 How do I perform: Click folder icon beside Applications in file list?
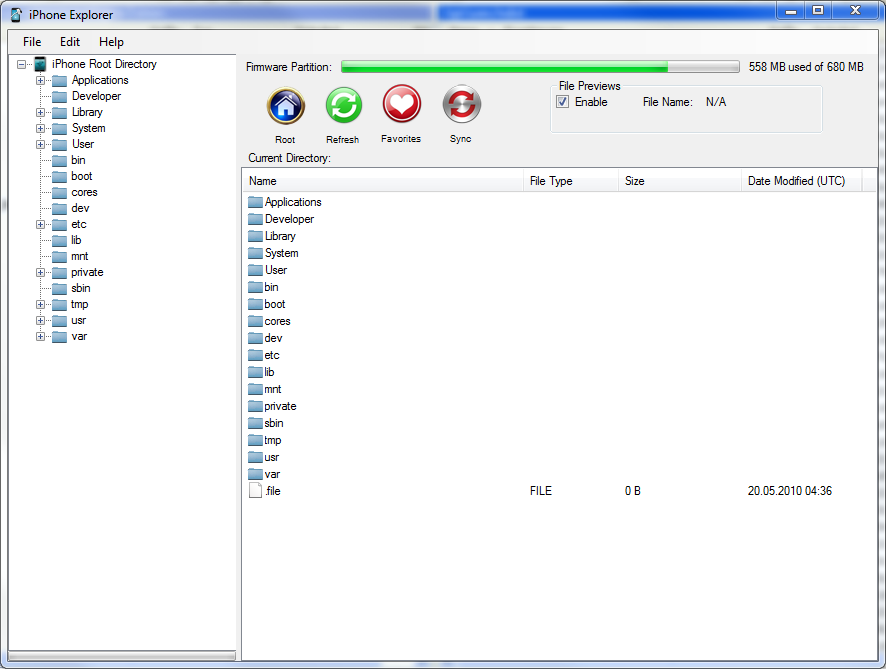pos(255,202)
